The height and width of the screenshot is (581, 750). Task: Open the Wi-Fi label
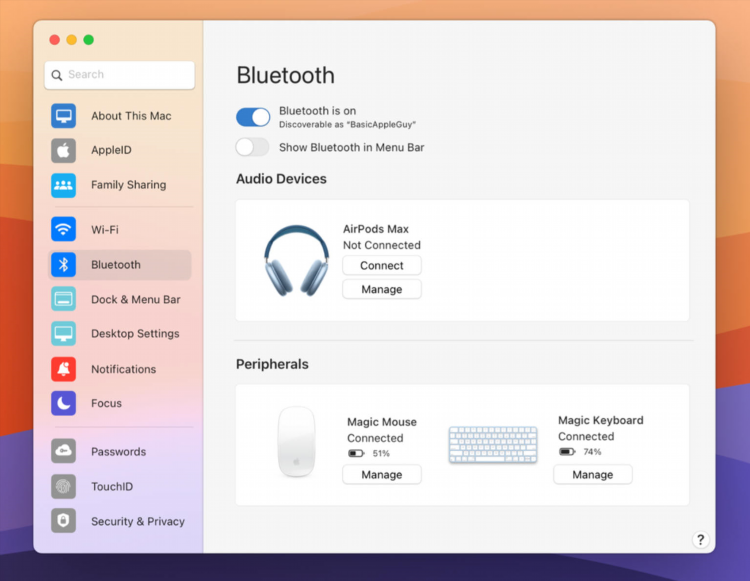pyautogui.click(x=105, y=230)
